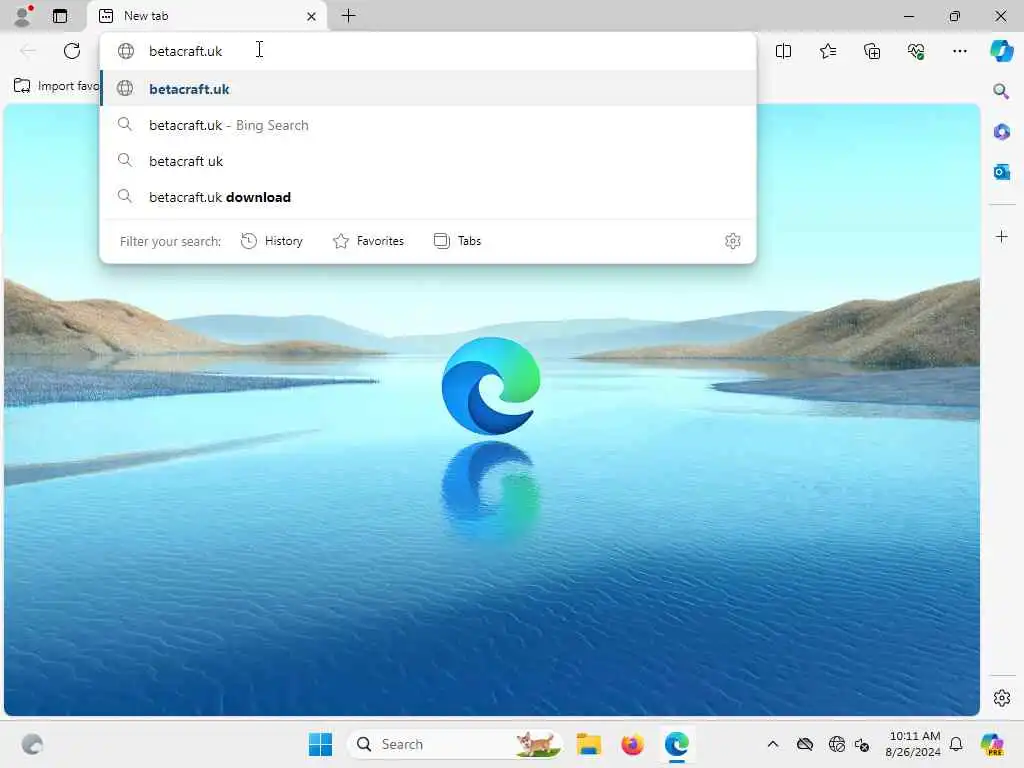This screenshot has width=1024, height=768.
Task: Open sidebar settings gear at bottom
Action: coord(1001,697)
